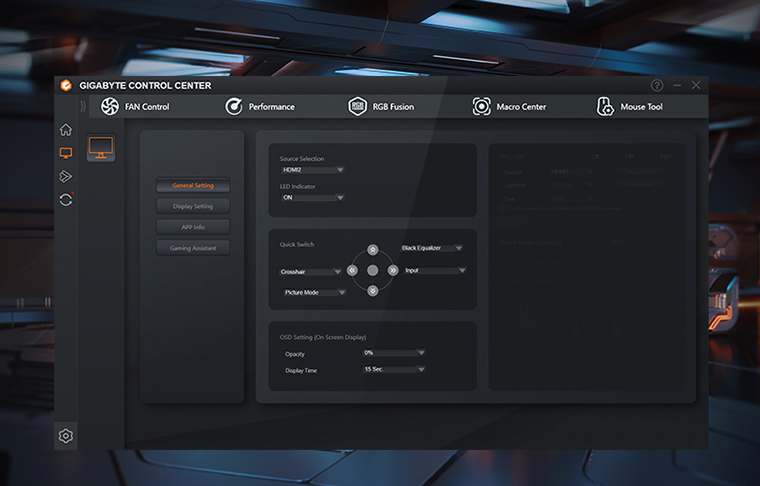Select the orange monitor sidebar icon
Image resolution: width=760 pixels, height=486 pixels.
(65, 153)
